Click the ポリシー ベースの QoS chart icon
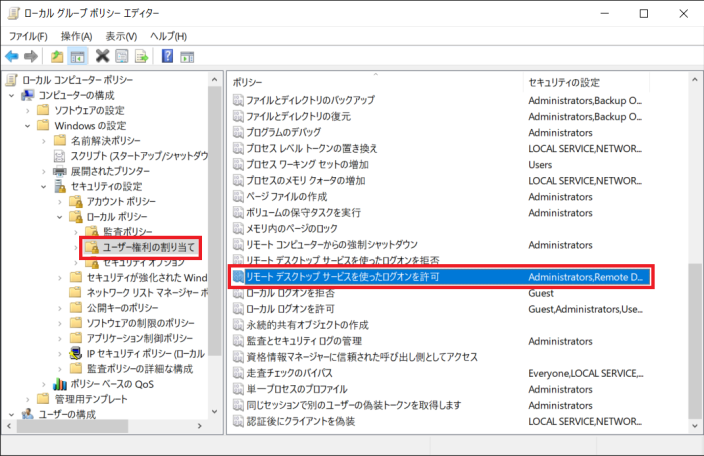This screenshot has width=704, height=456. pyautogui.click(x=60, y=384)
